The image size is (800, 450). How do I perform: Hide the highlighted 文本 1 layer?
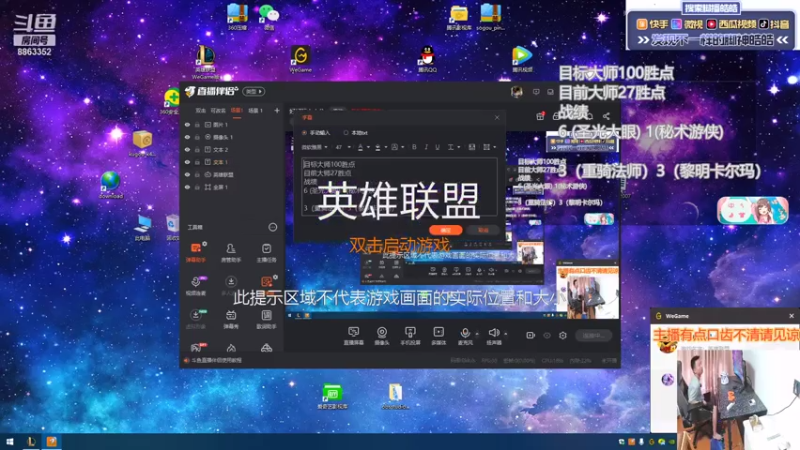(187, 162)
